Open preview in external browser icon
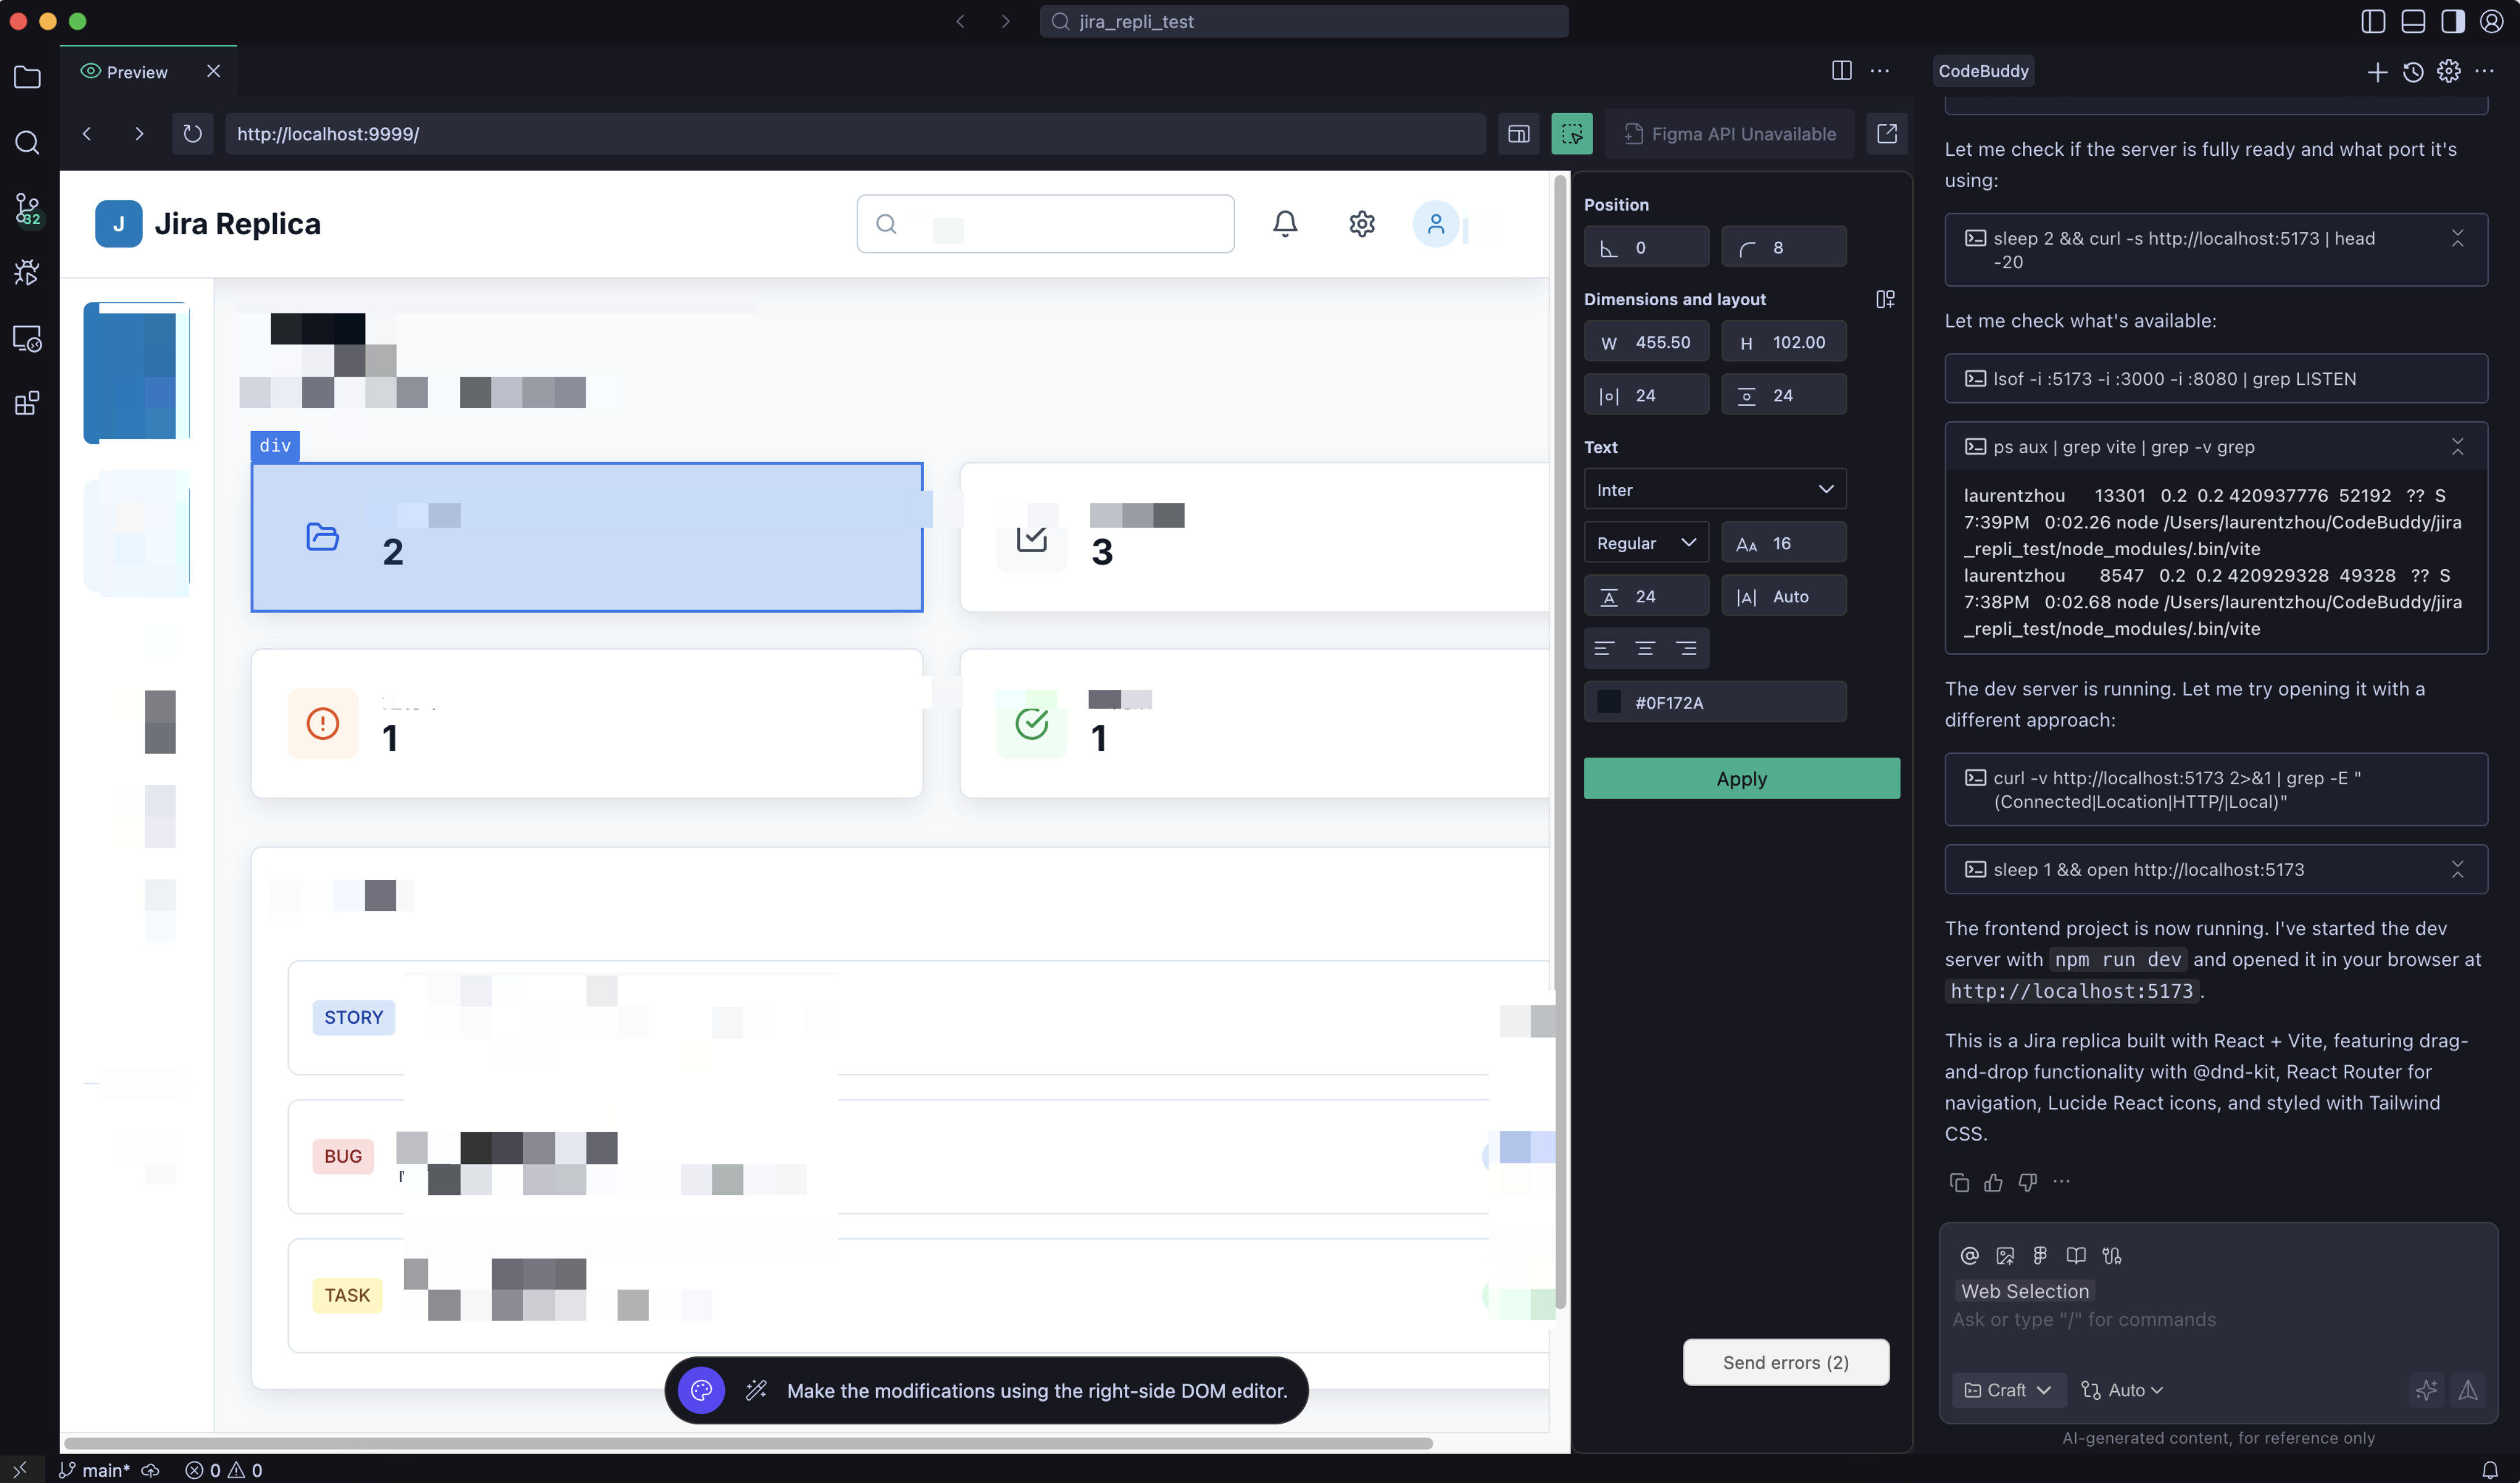The width and height of the screenshot is (2520, 1483). 1886,134
